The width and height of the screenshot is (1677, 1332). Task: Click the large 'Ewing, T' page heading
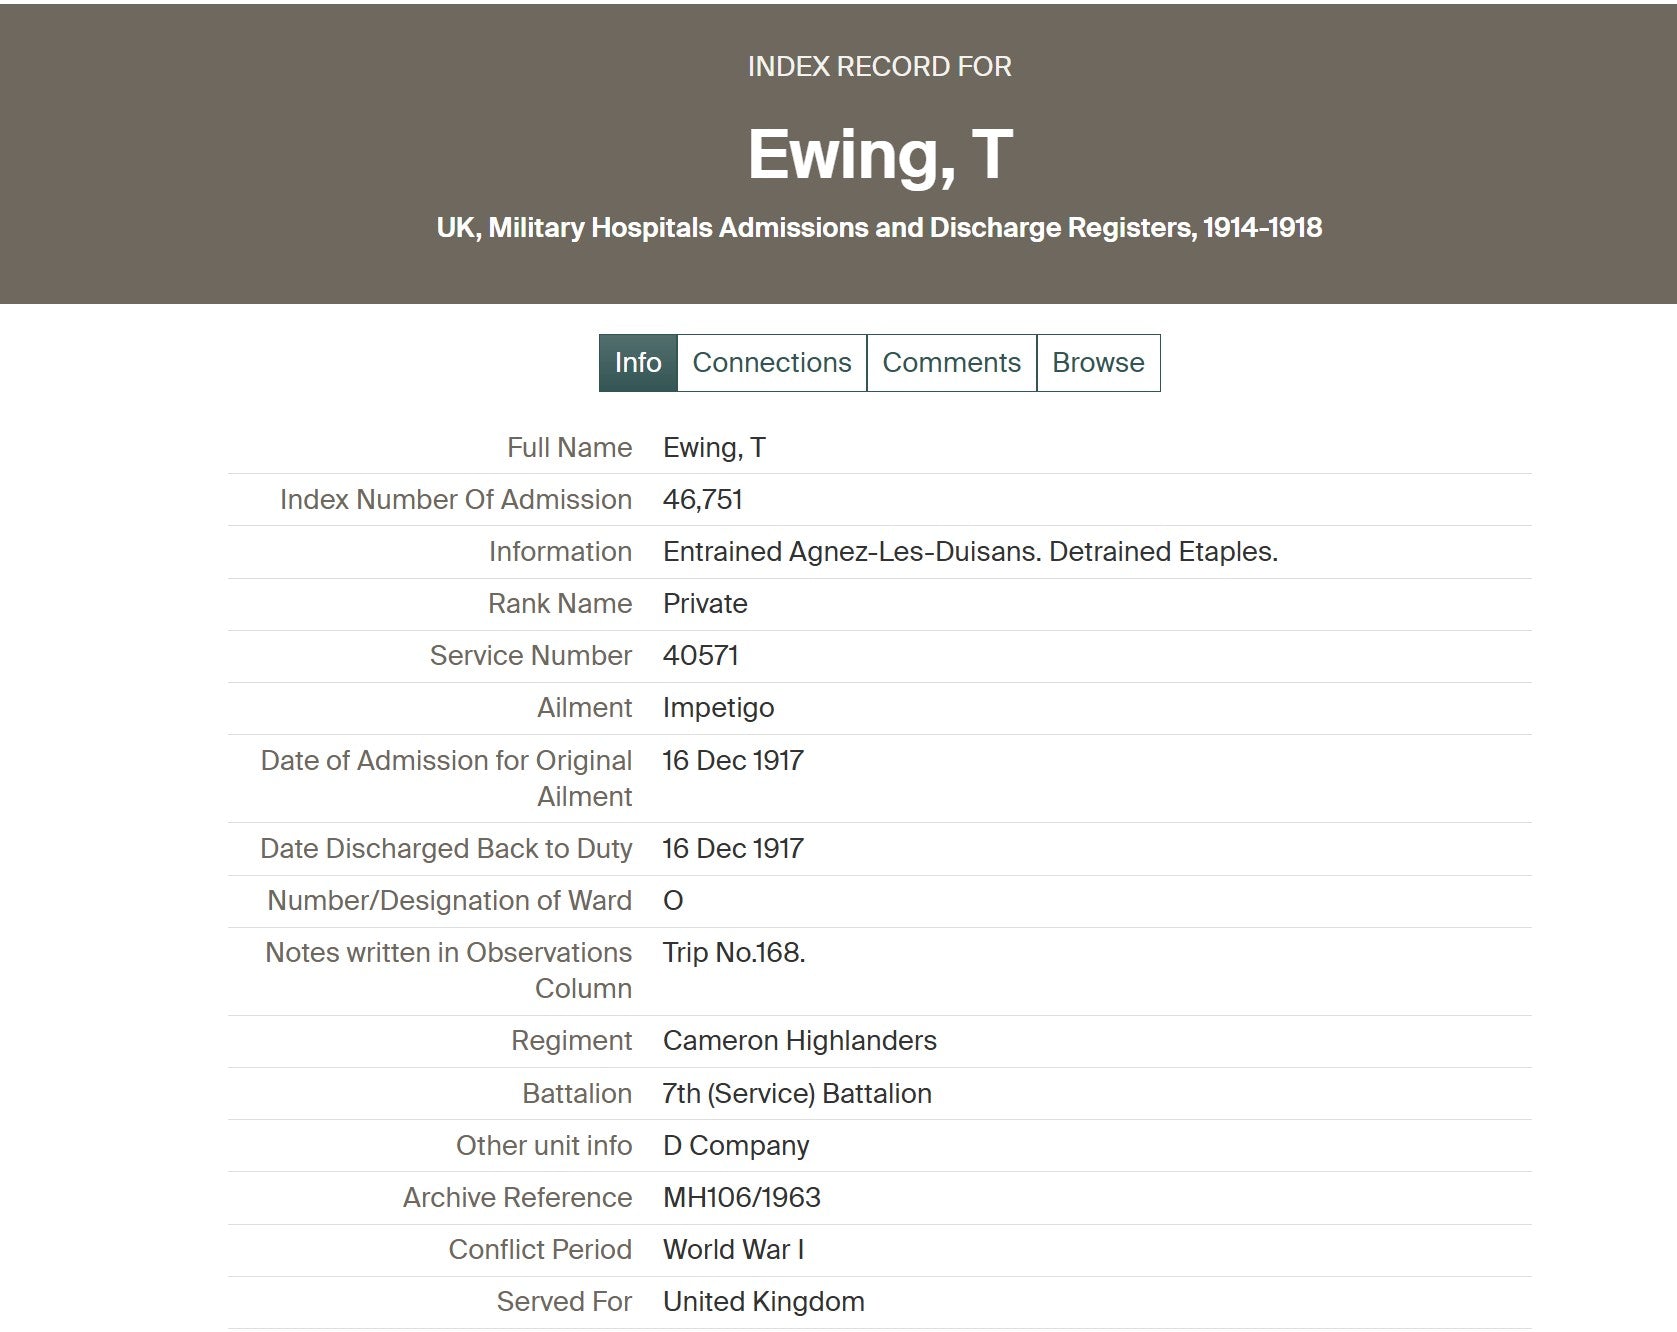[x=880, y=155]
